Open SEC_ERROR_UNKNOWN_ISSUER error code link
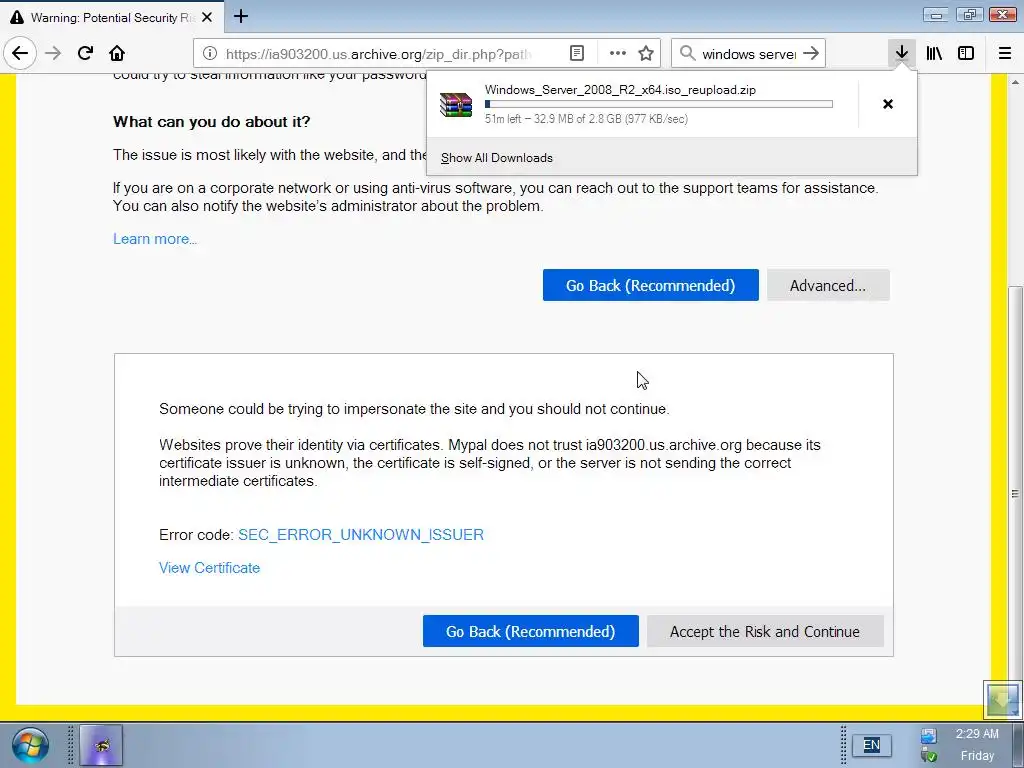Viewport: 1024px width, 768px height. (x=360, y=535)
